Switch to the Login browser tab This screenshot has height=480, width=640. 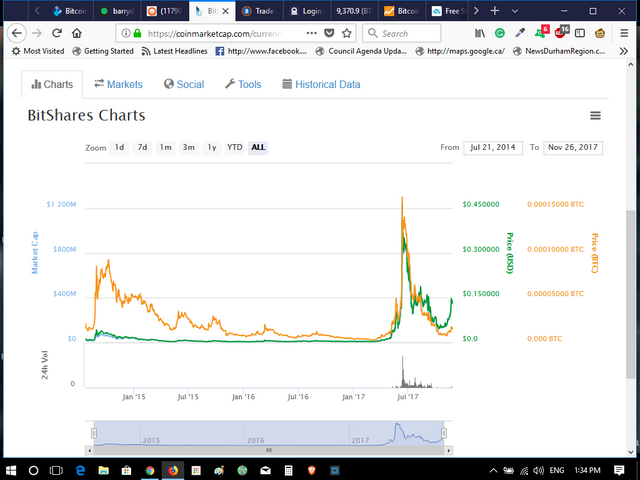pos(307,11)
